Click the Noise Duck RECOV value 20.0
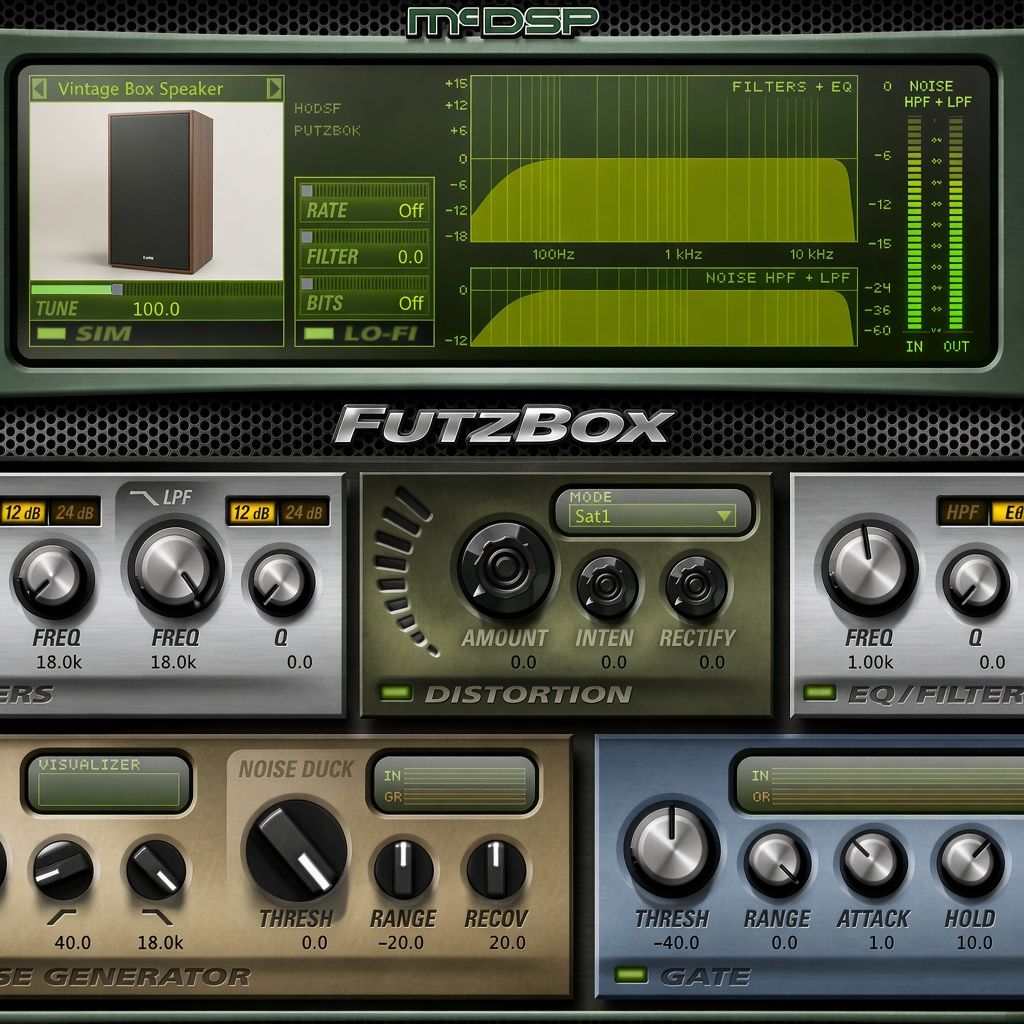Viewport: 1024px width, 1024px height. [x=507, y=942]
